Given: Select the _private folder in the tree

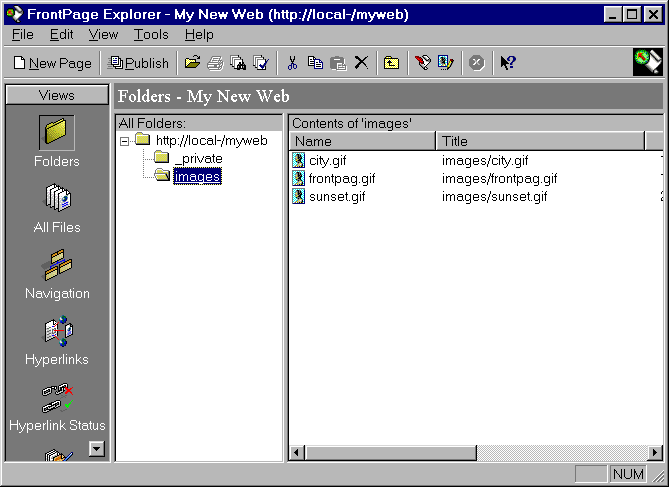Looking at the screenshot, I should (198, 158).
